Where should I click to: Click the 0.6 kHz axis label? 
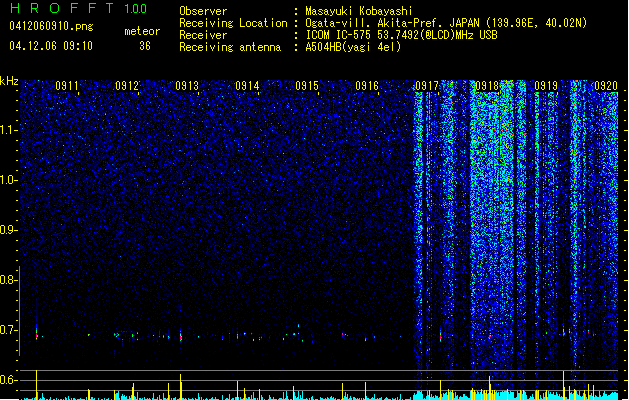[x=9, y=380]
